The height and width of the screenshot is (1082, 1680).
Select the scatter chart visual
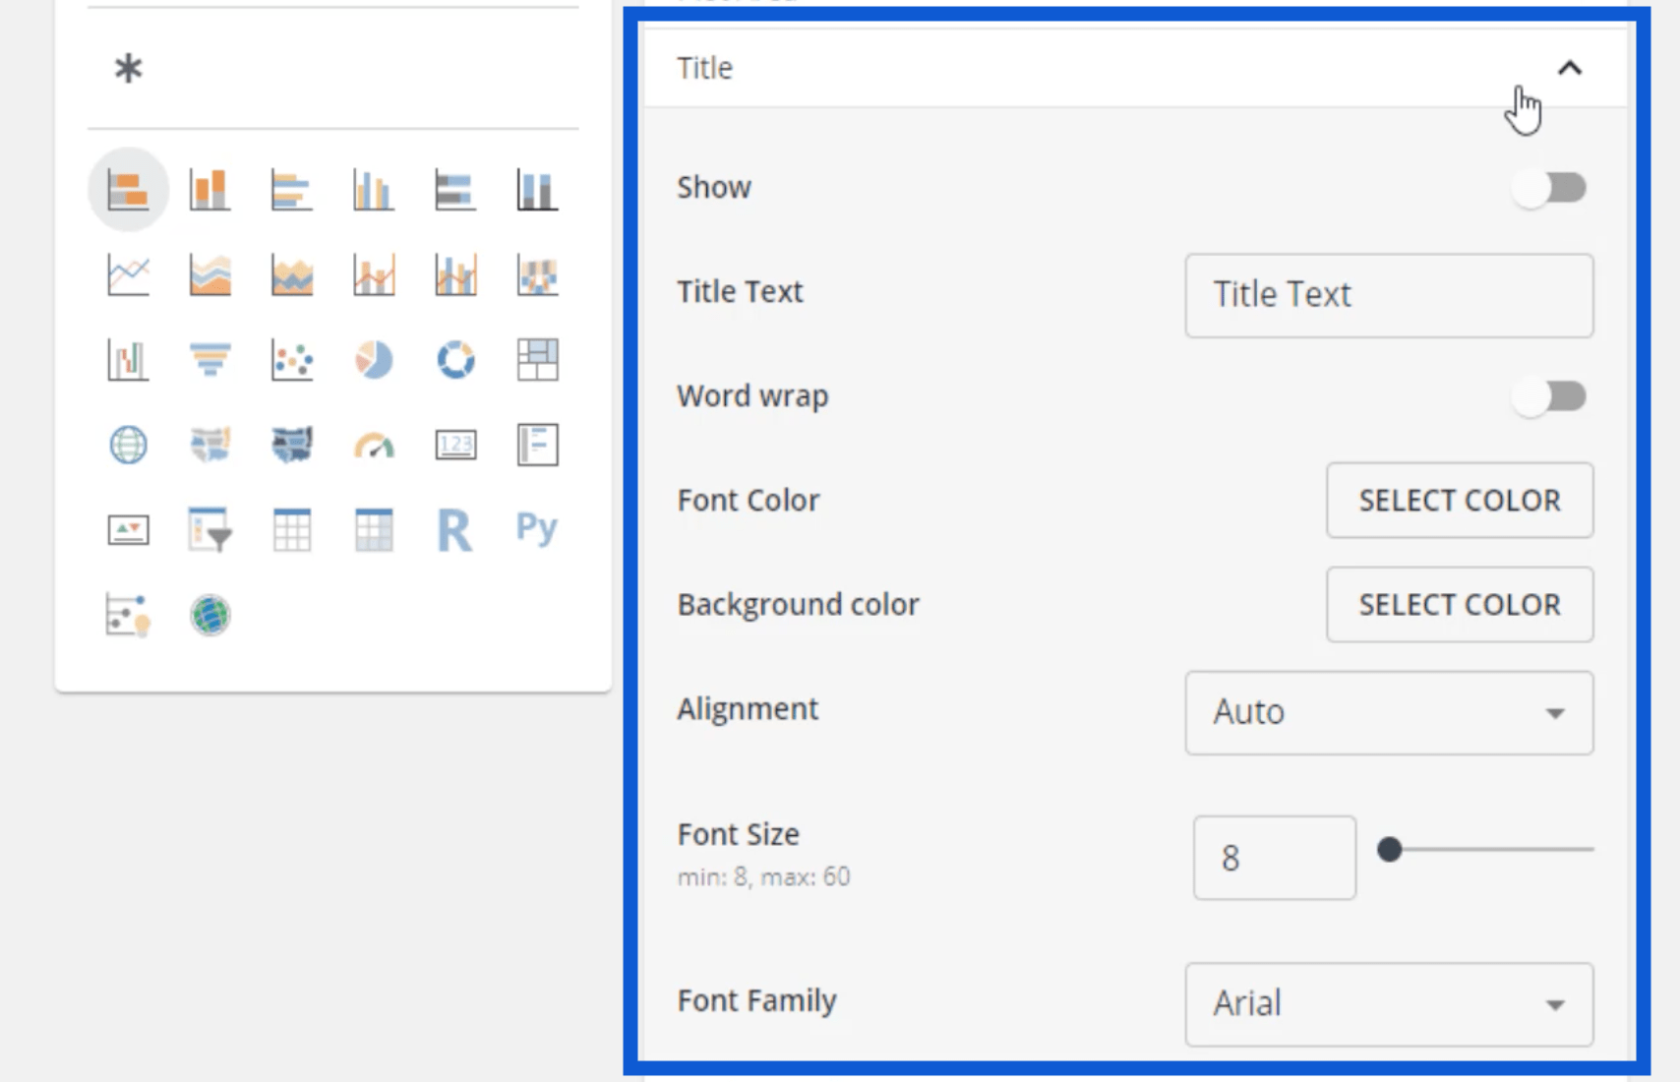tap(292, 360)
